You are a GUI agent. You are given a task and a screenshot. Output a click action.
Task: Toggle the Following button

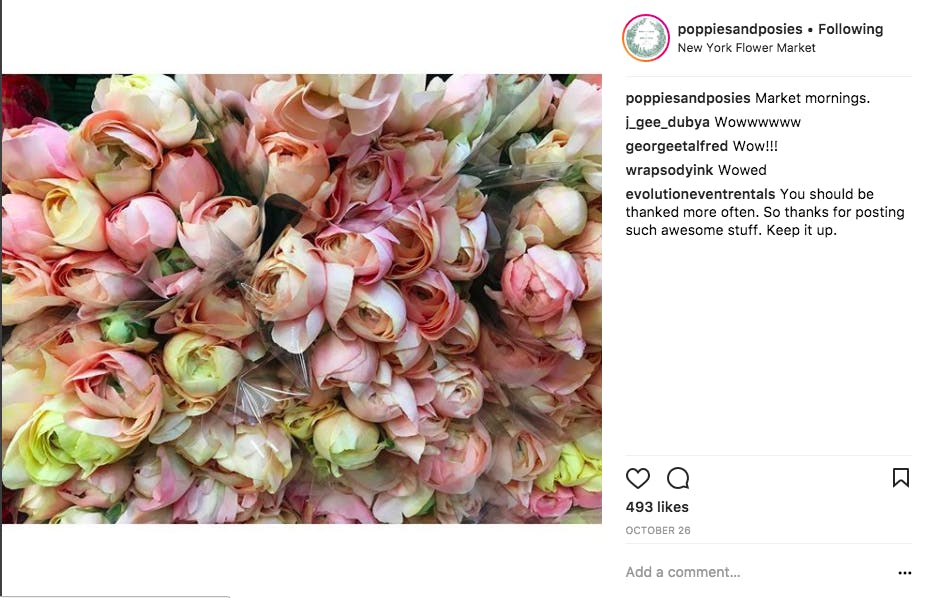click(x=851, y=29)
